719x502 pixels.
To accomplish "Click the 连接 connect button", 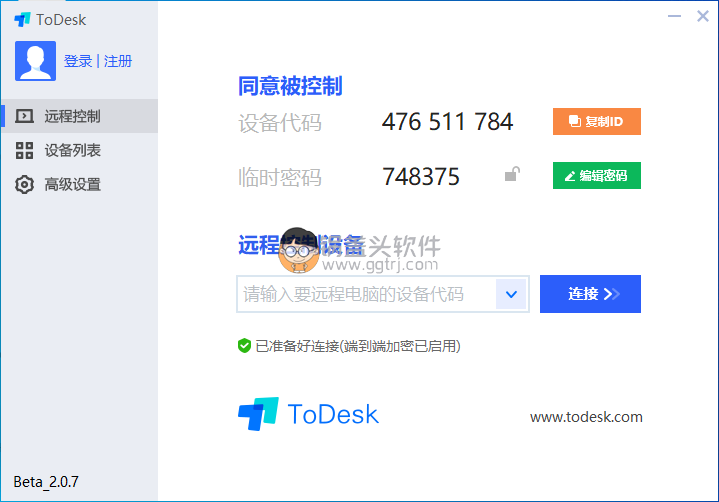I will [590, 294].
